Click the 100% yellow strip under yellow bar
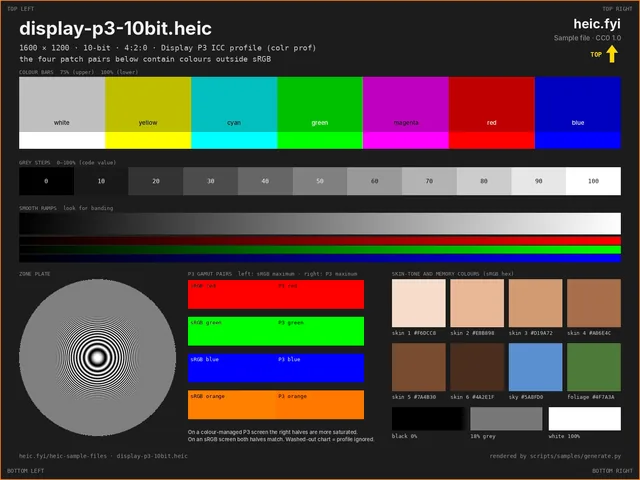640x480 pixels. pos(148,140)
